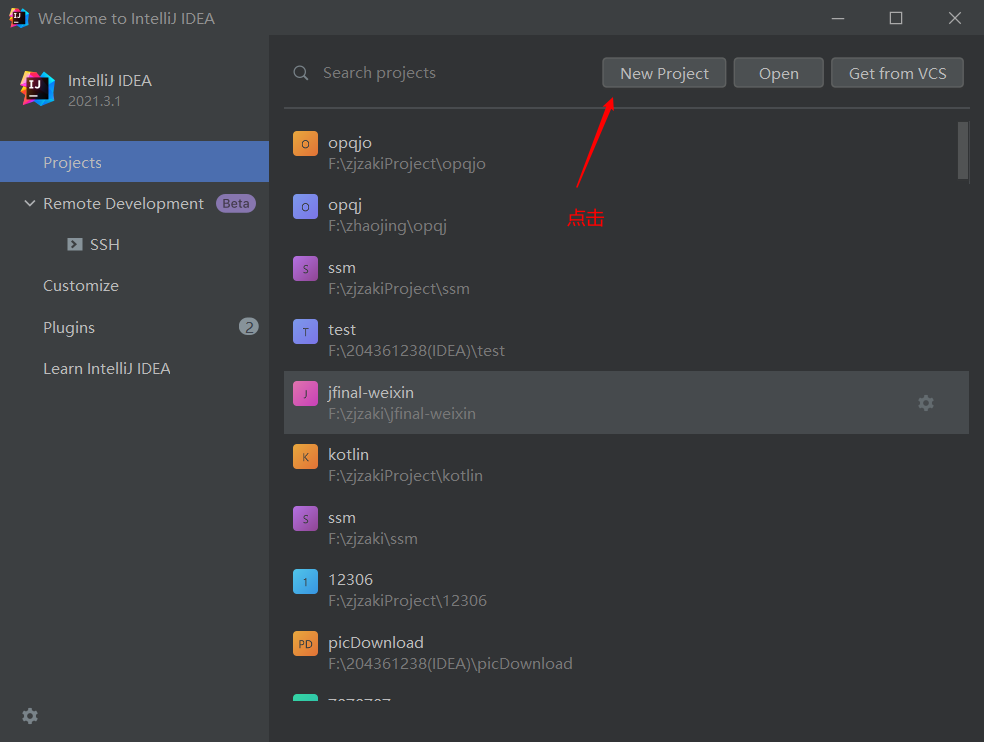984x742 pixels.
Task: Minimize the Welcome window
Action: click(838, 18)
